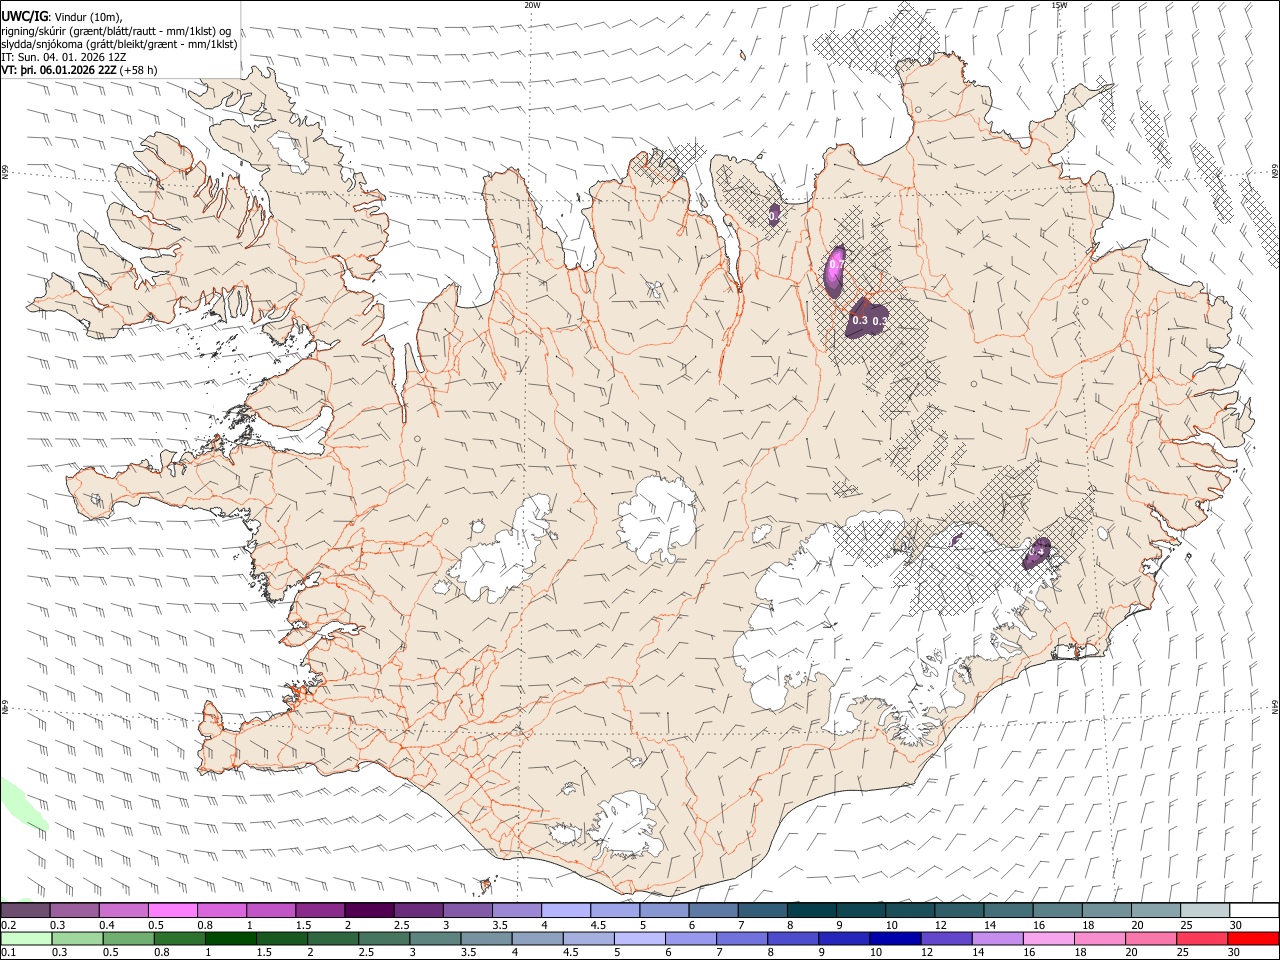The height and width of the screenshot is (960, 1280).
Task: Click the dark green swatch labelled 1 in bottom legend row
Action: click(x=230, y=938)
